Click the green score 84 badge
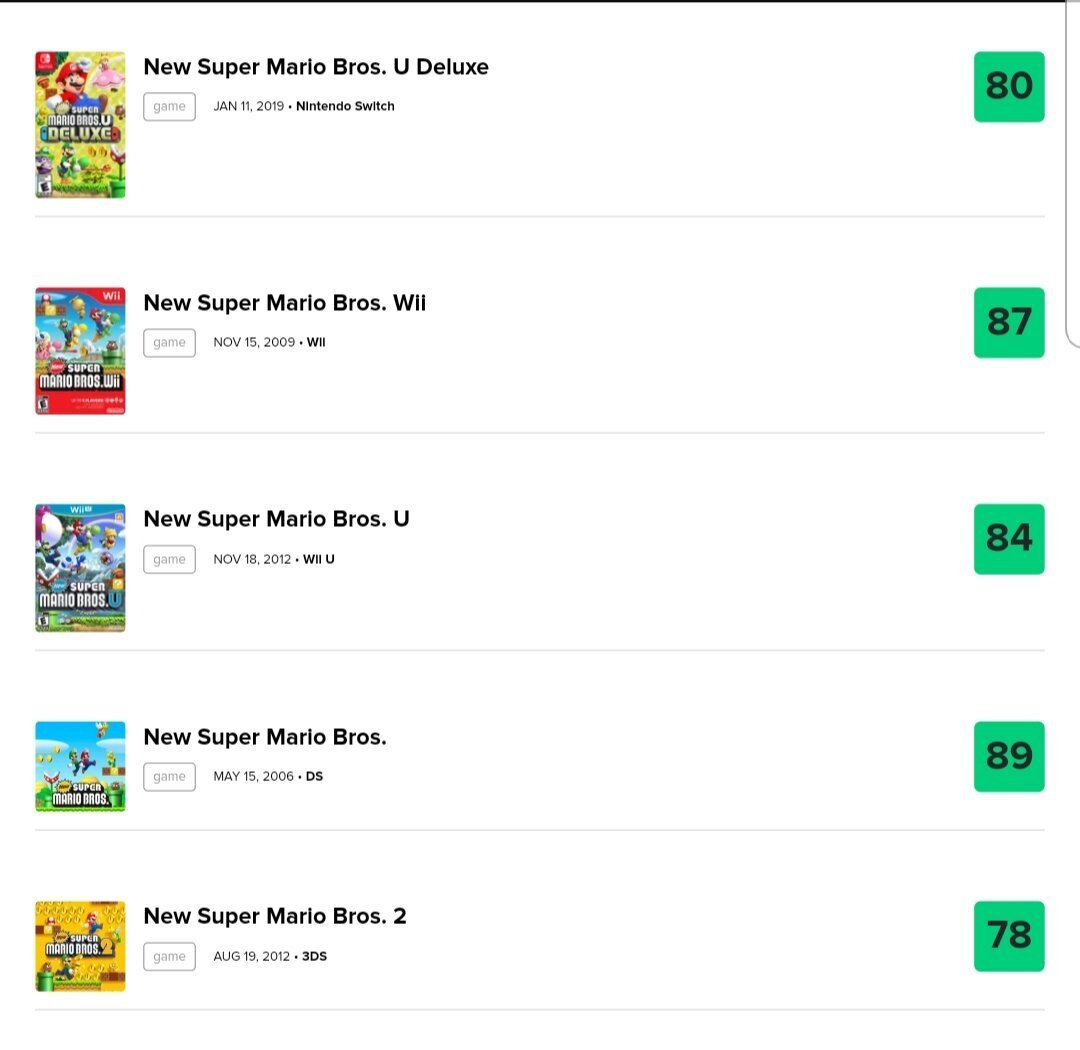This screenshot has width=1080, height=1050. pos(1009,539)
